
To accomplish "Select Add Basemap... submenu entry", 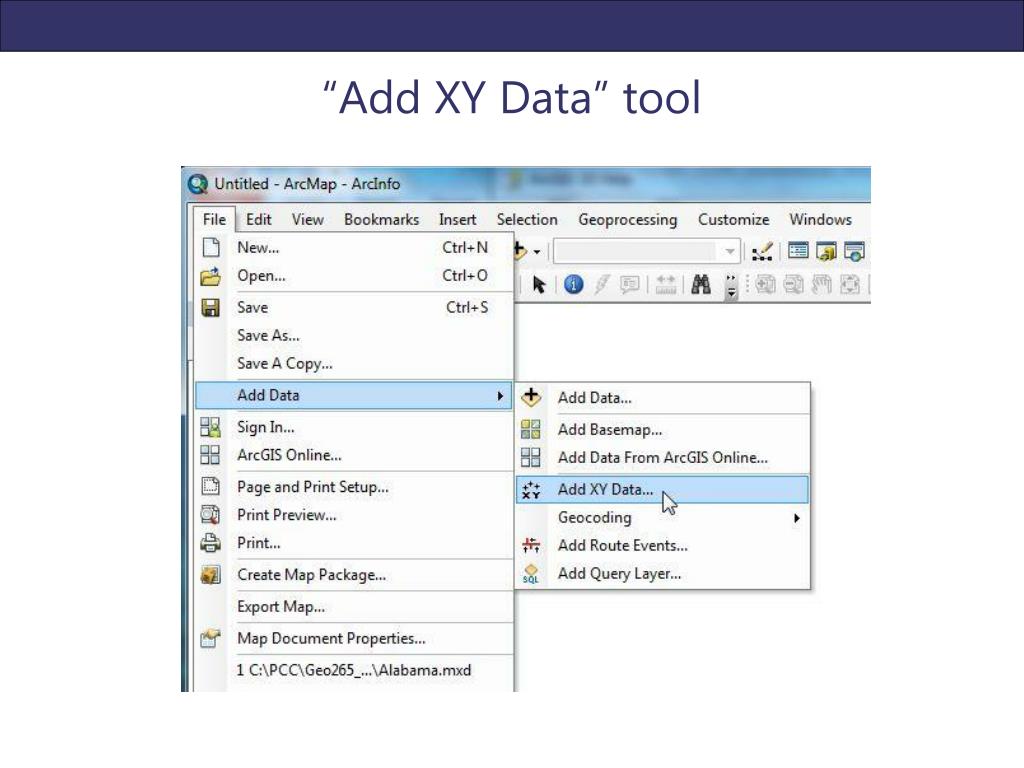I will tap(662, 430).
